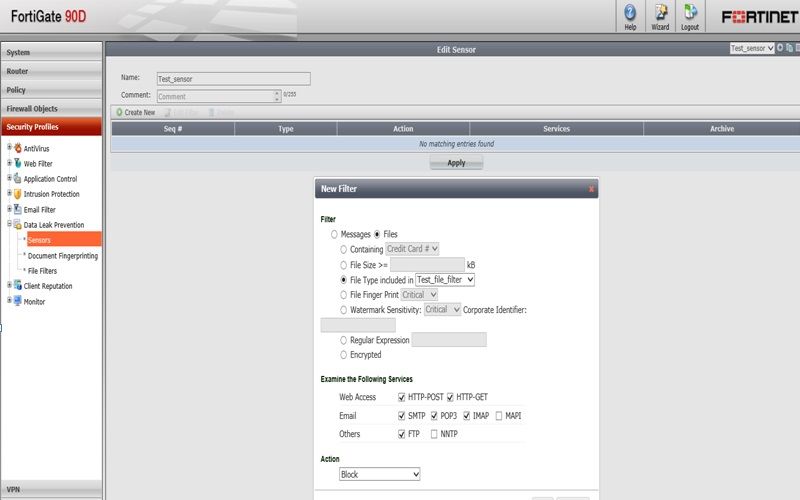Image resolution: width=800 pixels, height=500 pixels.
Task: Select Watermark Sensitivity radio option
Action: click(343, 310)
